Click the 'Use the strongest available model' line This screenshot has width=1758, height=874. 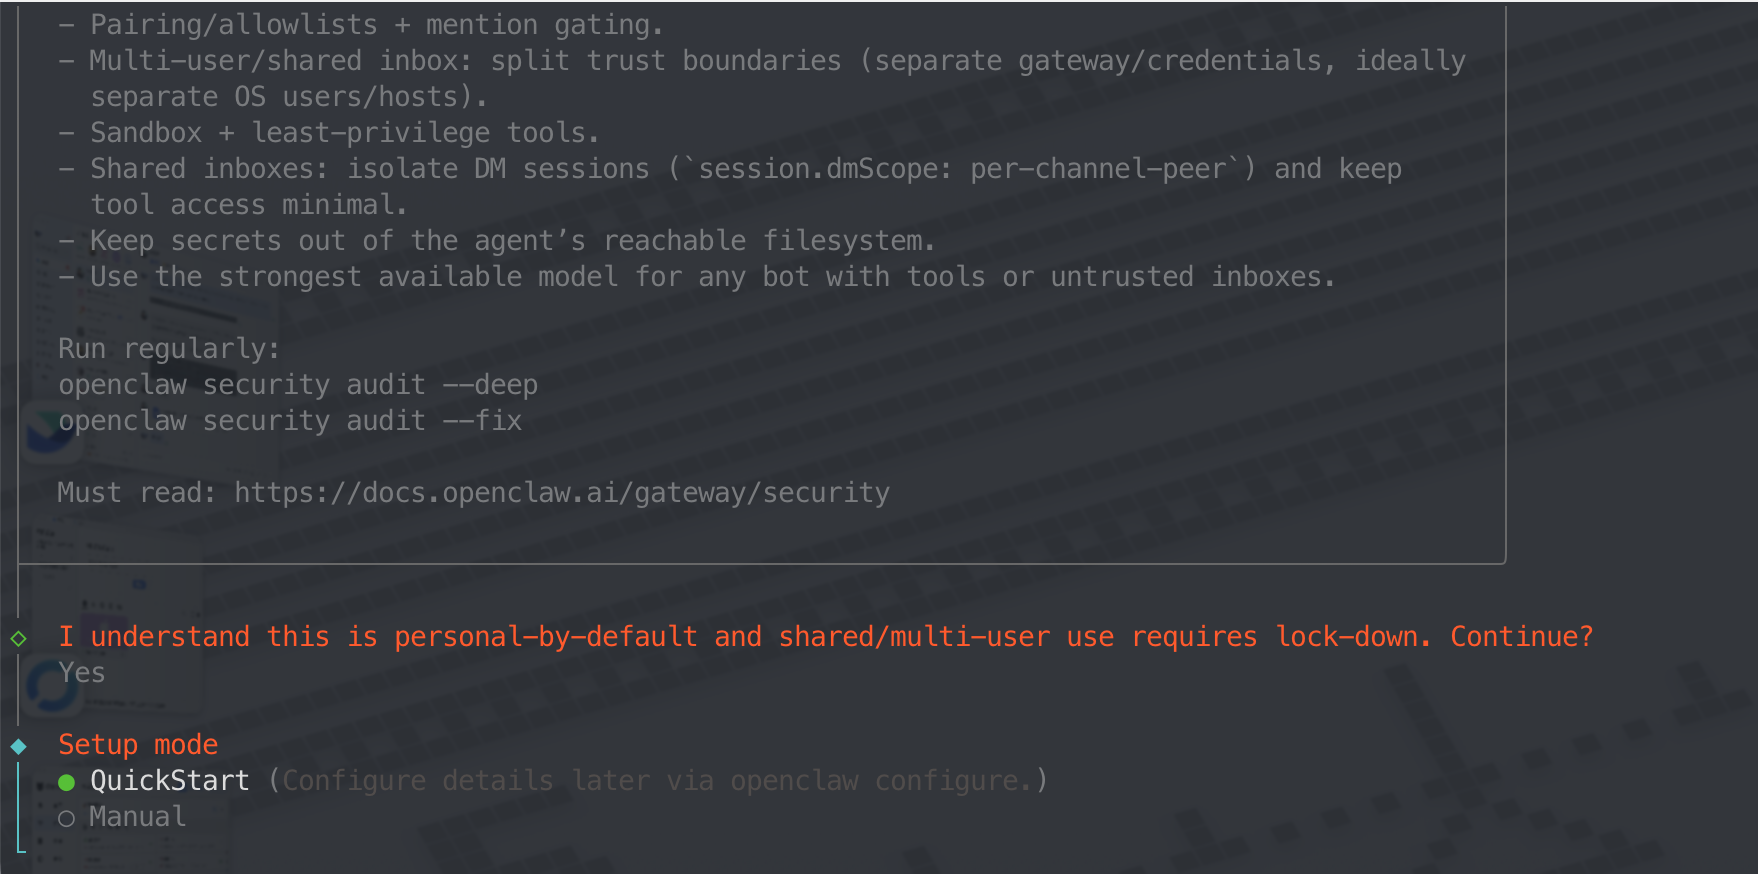[x=712, y=277]
